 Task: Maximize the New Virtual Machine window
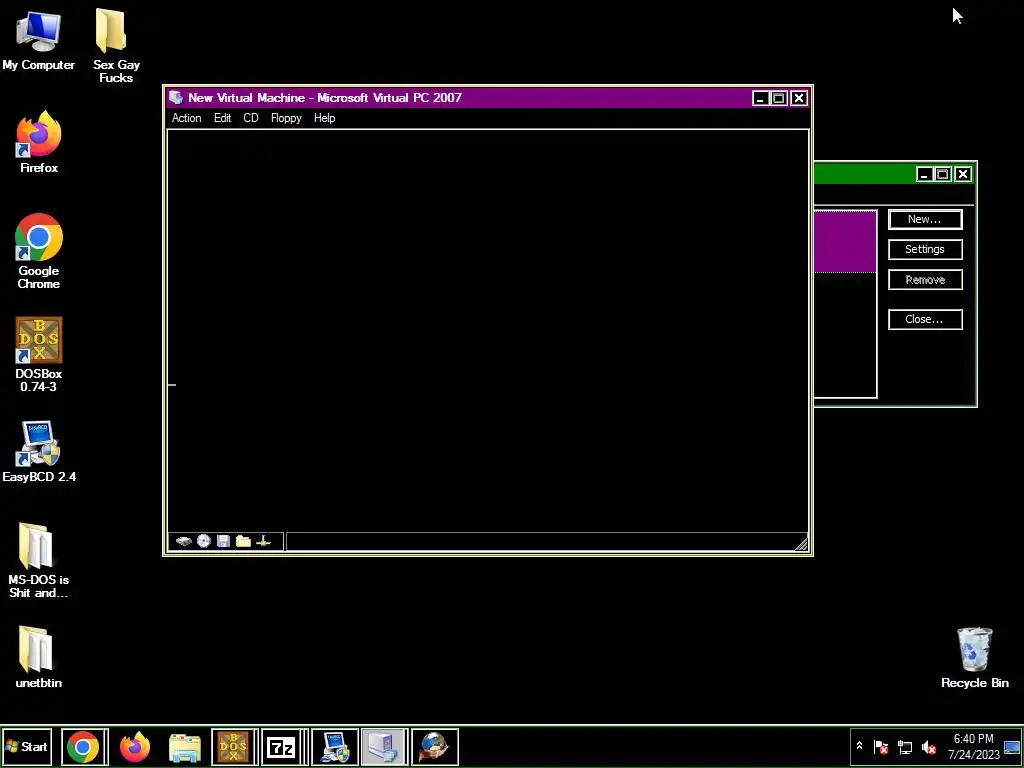pyautogui.click(x=779, y=98)
